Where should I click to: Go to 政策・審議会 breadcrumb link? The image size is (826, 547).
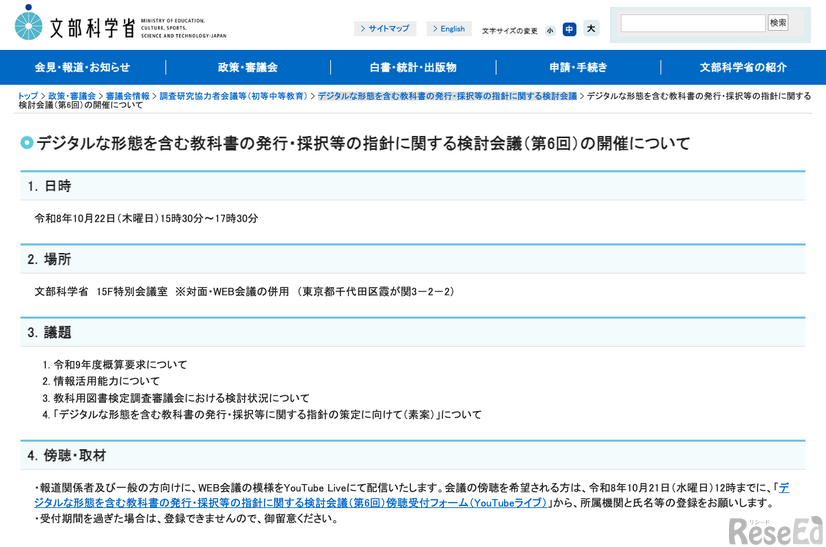(x=72, y=96)
